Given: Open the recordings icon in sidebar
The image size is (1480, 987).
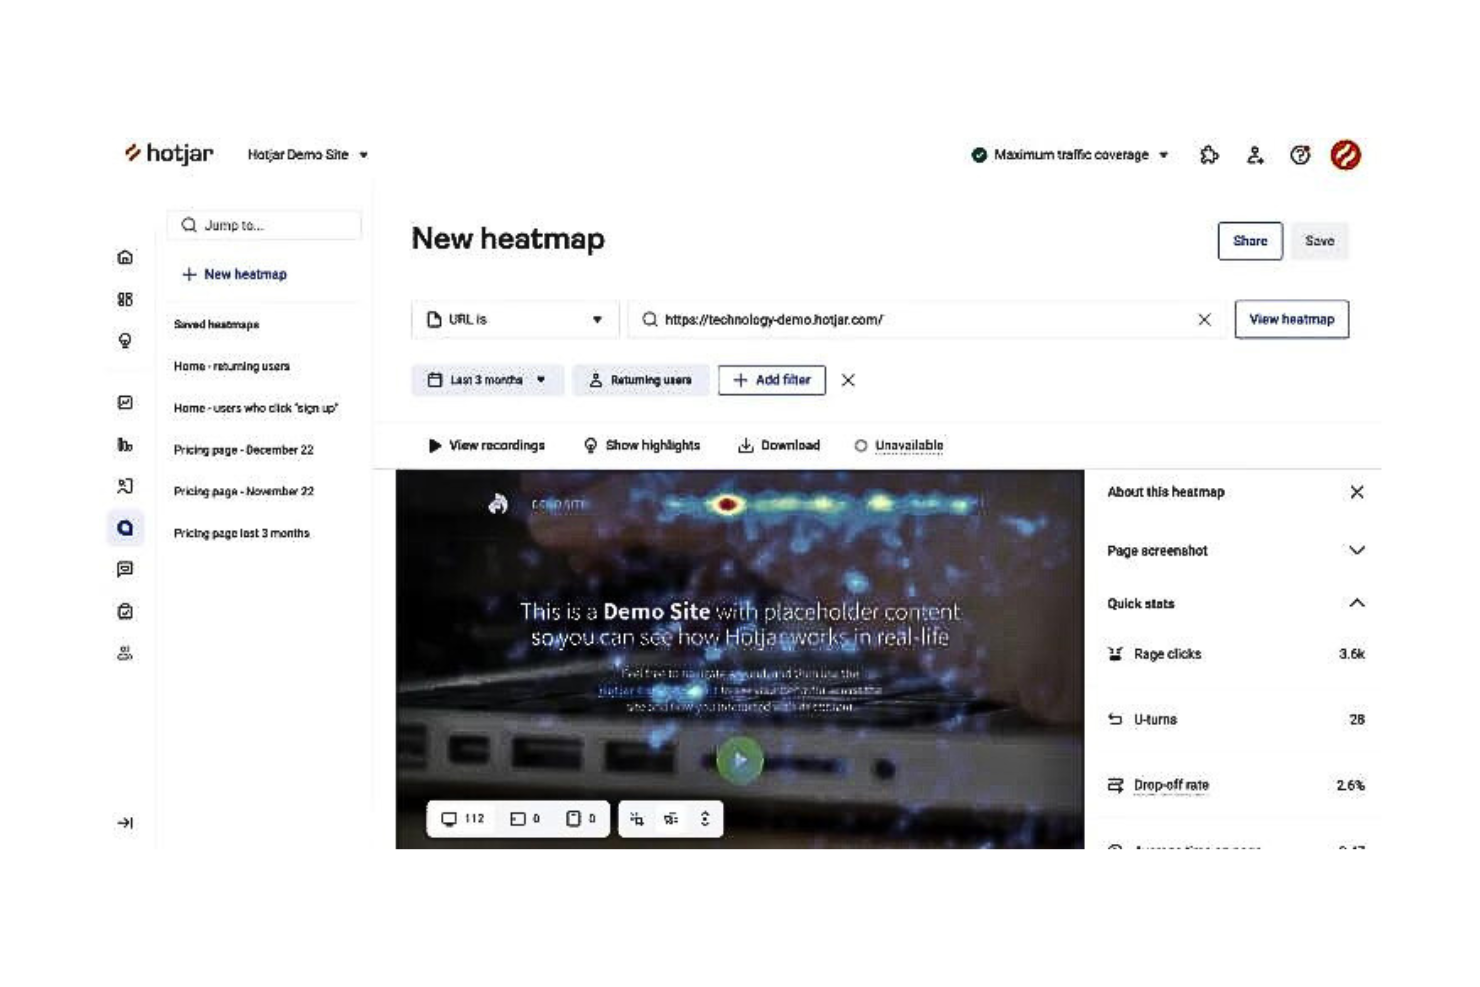Looking at the screenshot, I should pos(125,486).
